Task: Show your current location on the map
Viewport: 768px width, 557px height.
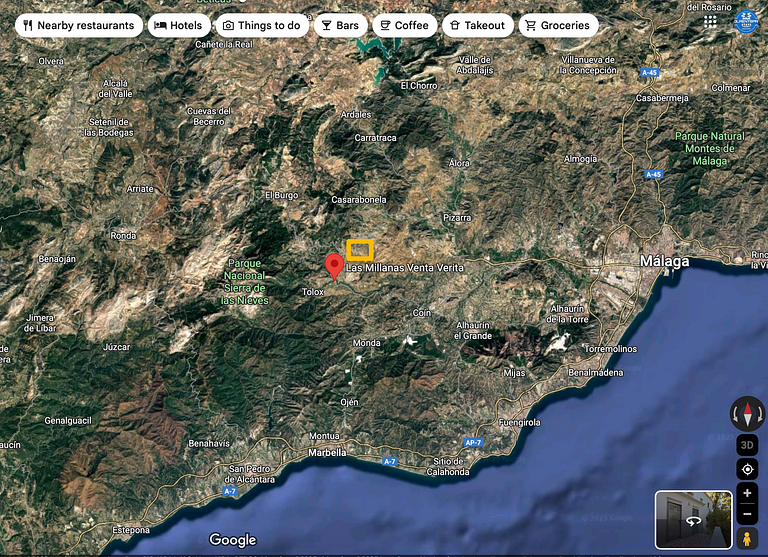Action: click(747, 470)
